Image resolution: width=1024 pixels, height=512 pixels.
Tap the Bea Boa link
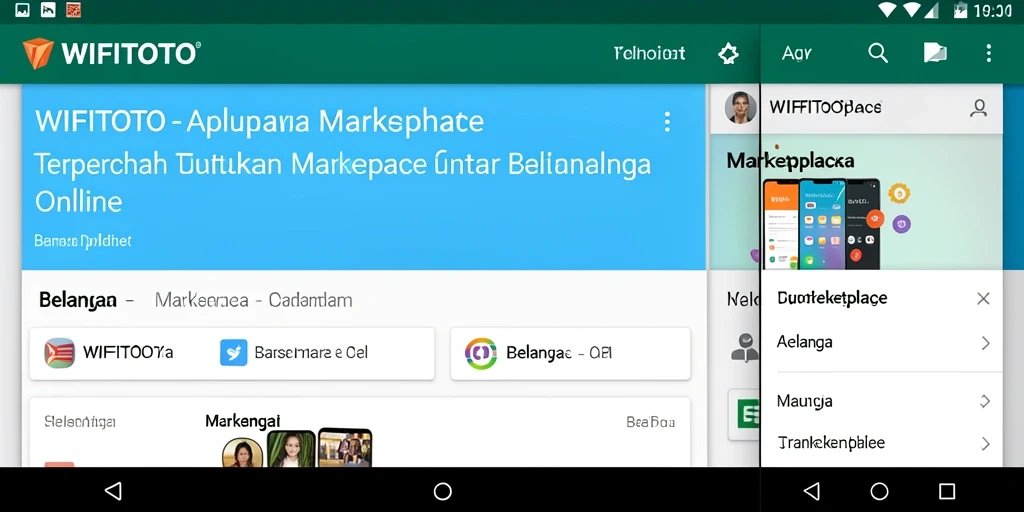[650, 422]
